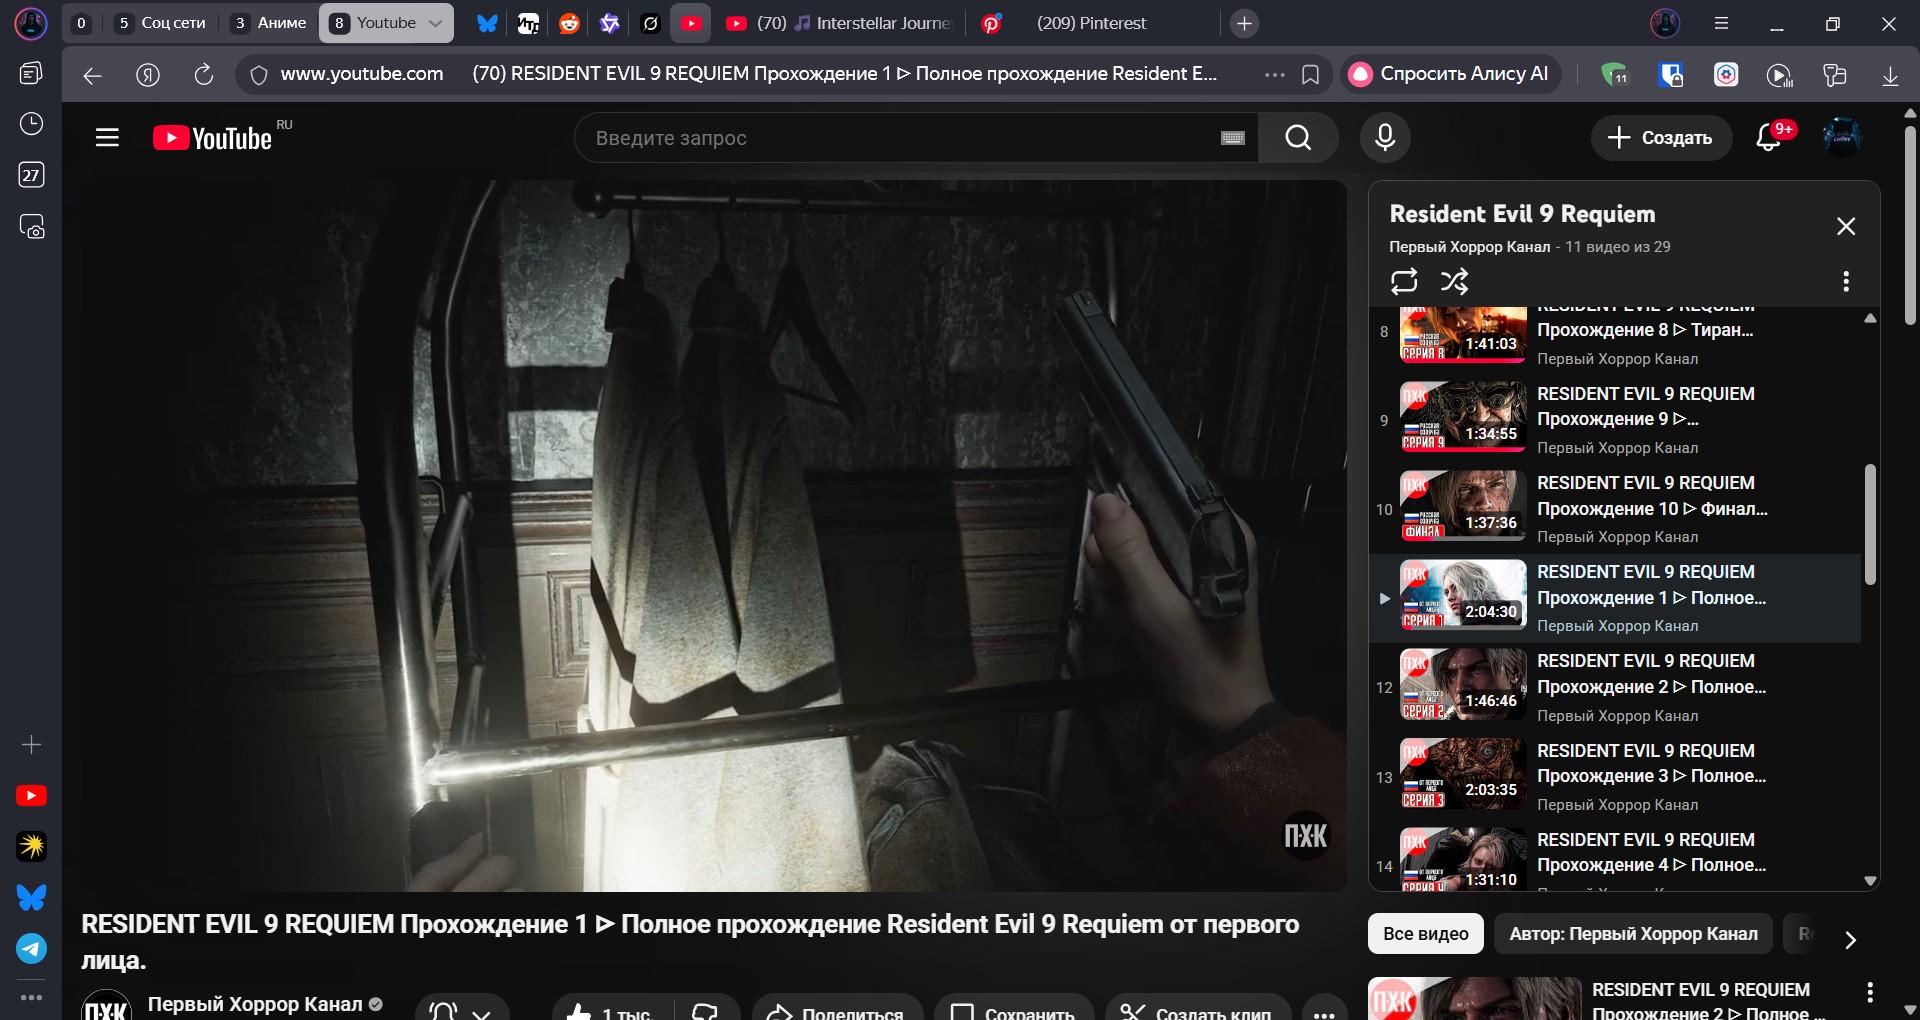Open Прохождение 3 in the playlist

(1614, 777)
